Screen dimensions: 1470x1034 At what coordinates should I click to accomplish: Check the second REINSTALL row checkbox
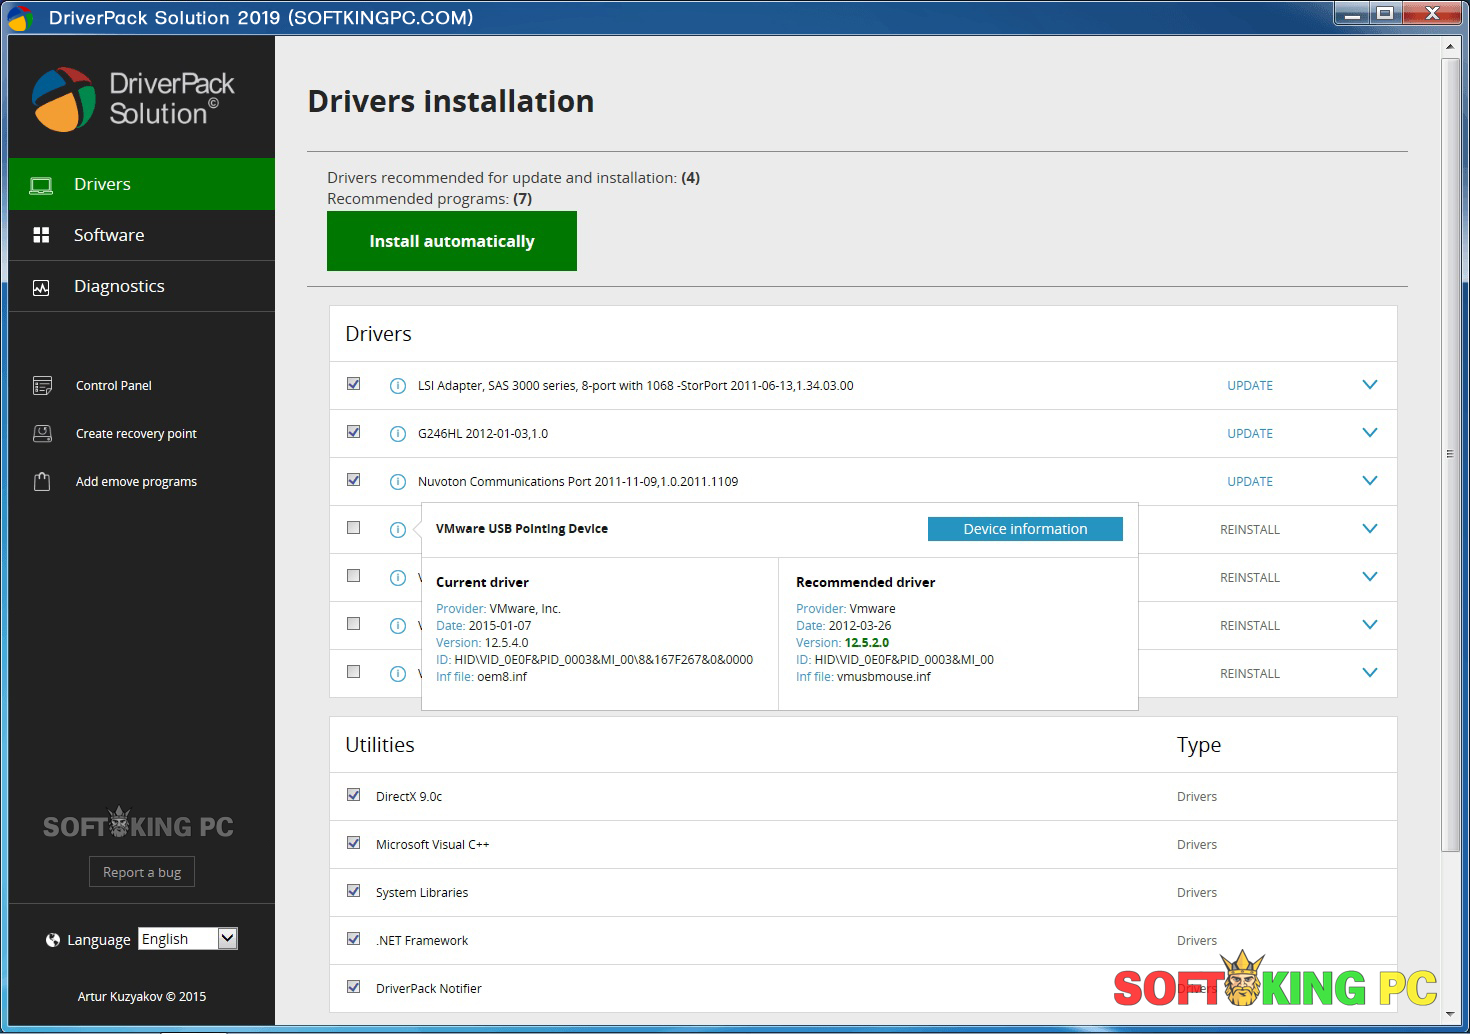[x=353, y=576]
